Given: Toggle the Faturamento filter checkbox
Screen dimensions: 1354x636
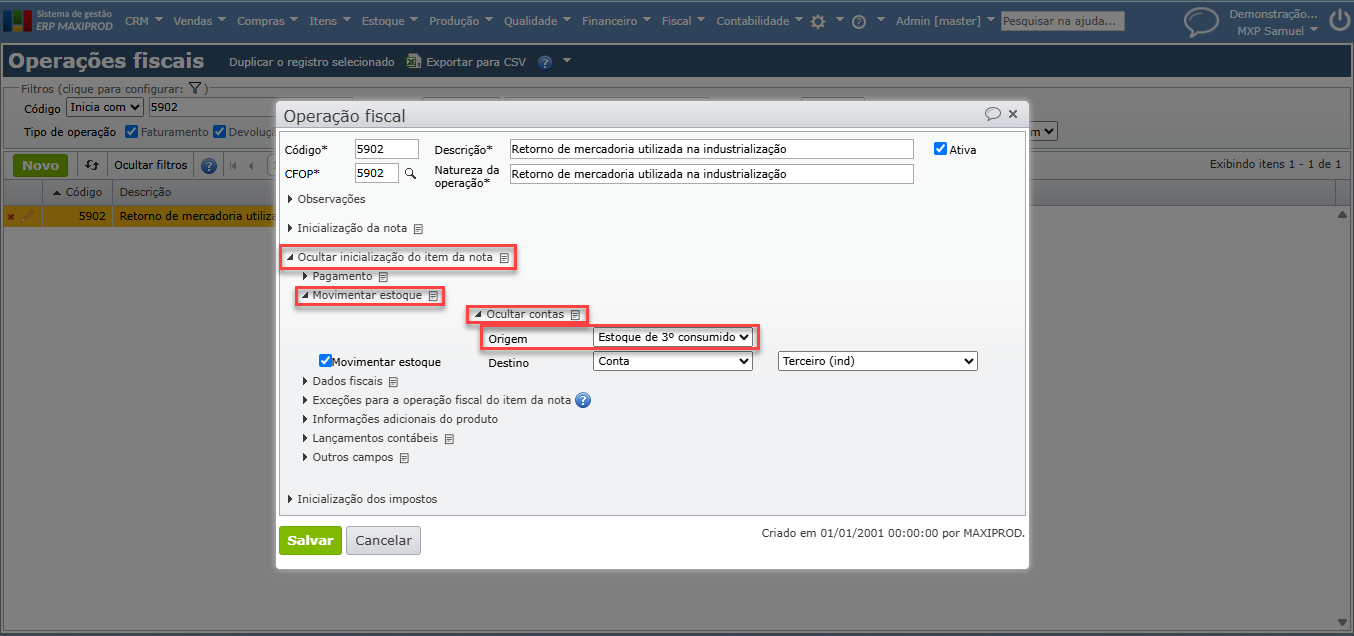Looking at the screenshot, I should pyautogui.click(x=132, y=132).
